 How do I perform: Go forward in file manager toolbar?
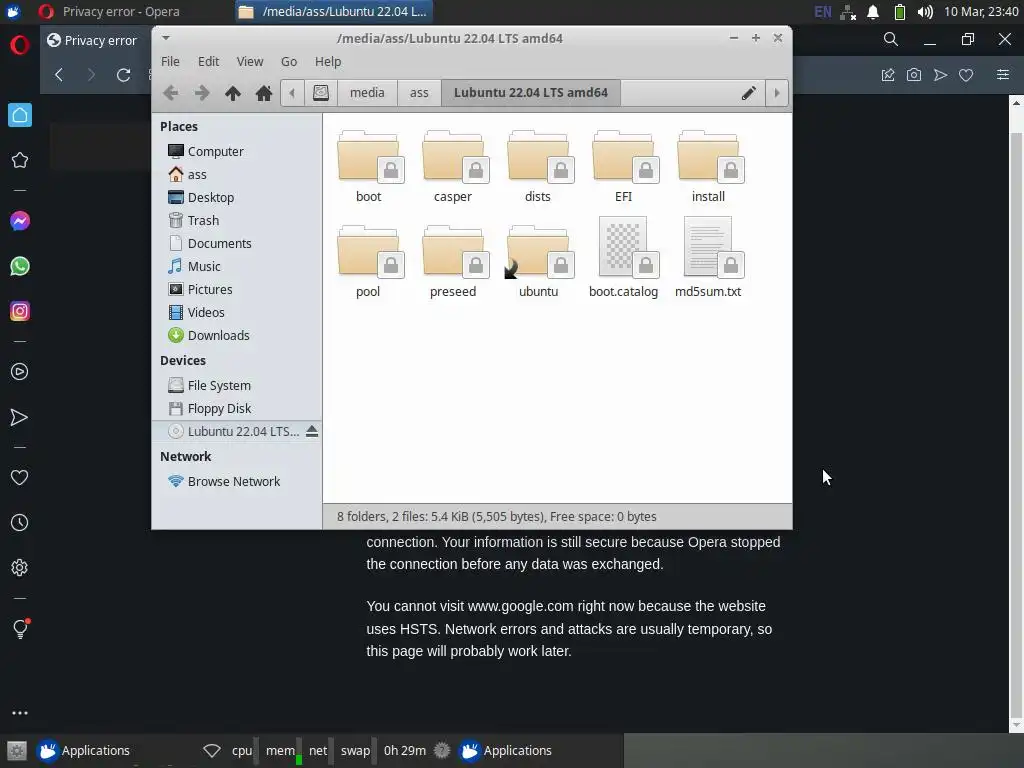click(202, 93)
